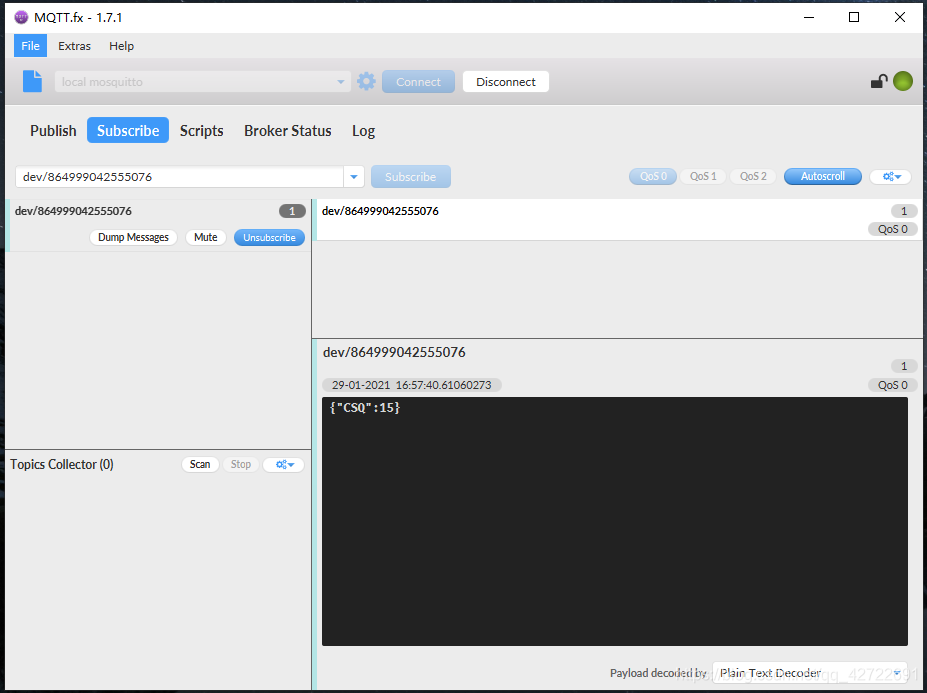Open Topics Collector gear options dropdown
This screenshot has width=927, height=693.
tap(284, 464)
